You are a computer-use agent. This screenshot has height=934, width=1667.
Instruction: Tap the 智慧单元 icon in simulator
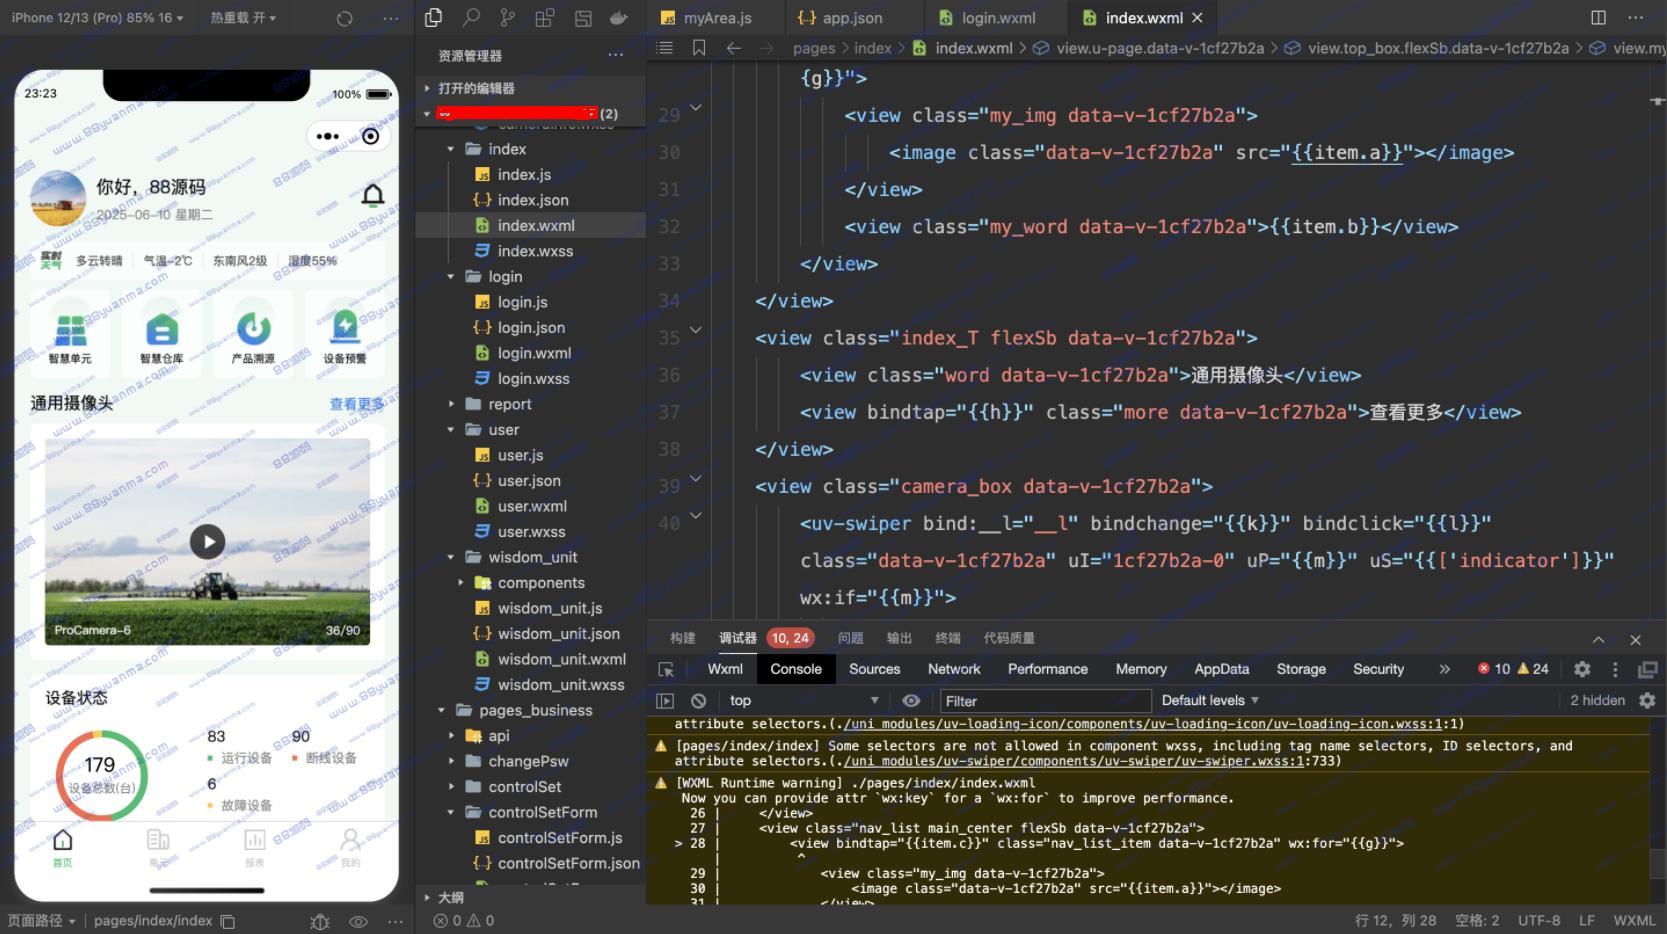click(x=70, y=328)
